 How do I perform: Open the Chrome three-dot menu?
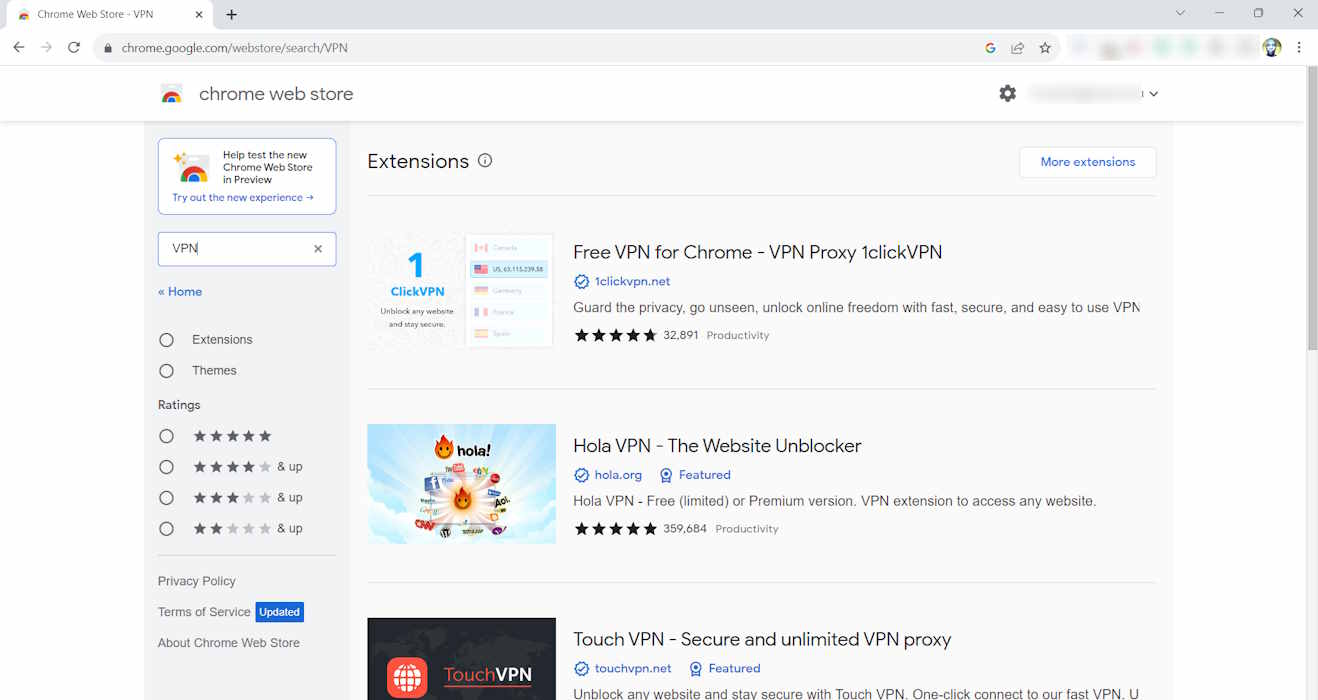pos(1299,48)
